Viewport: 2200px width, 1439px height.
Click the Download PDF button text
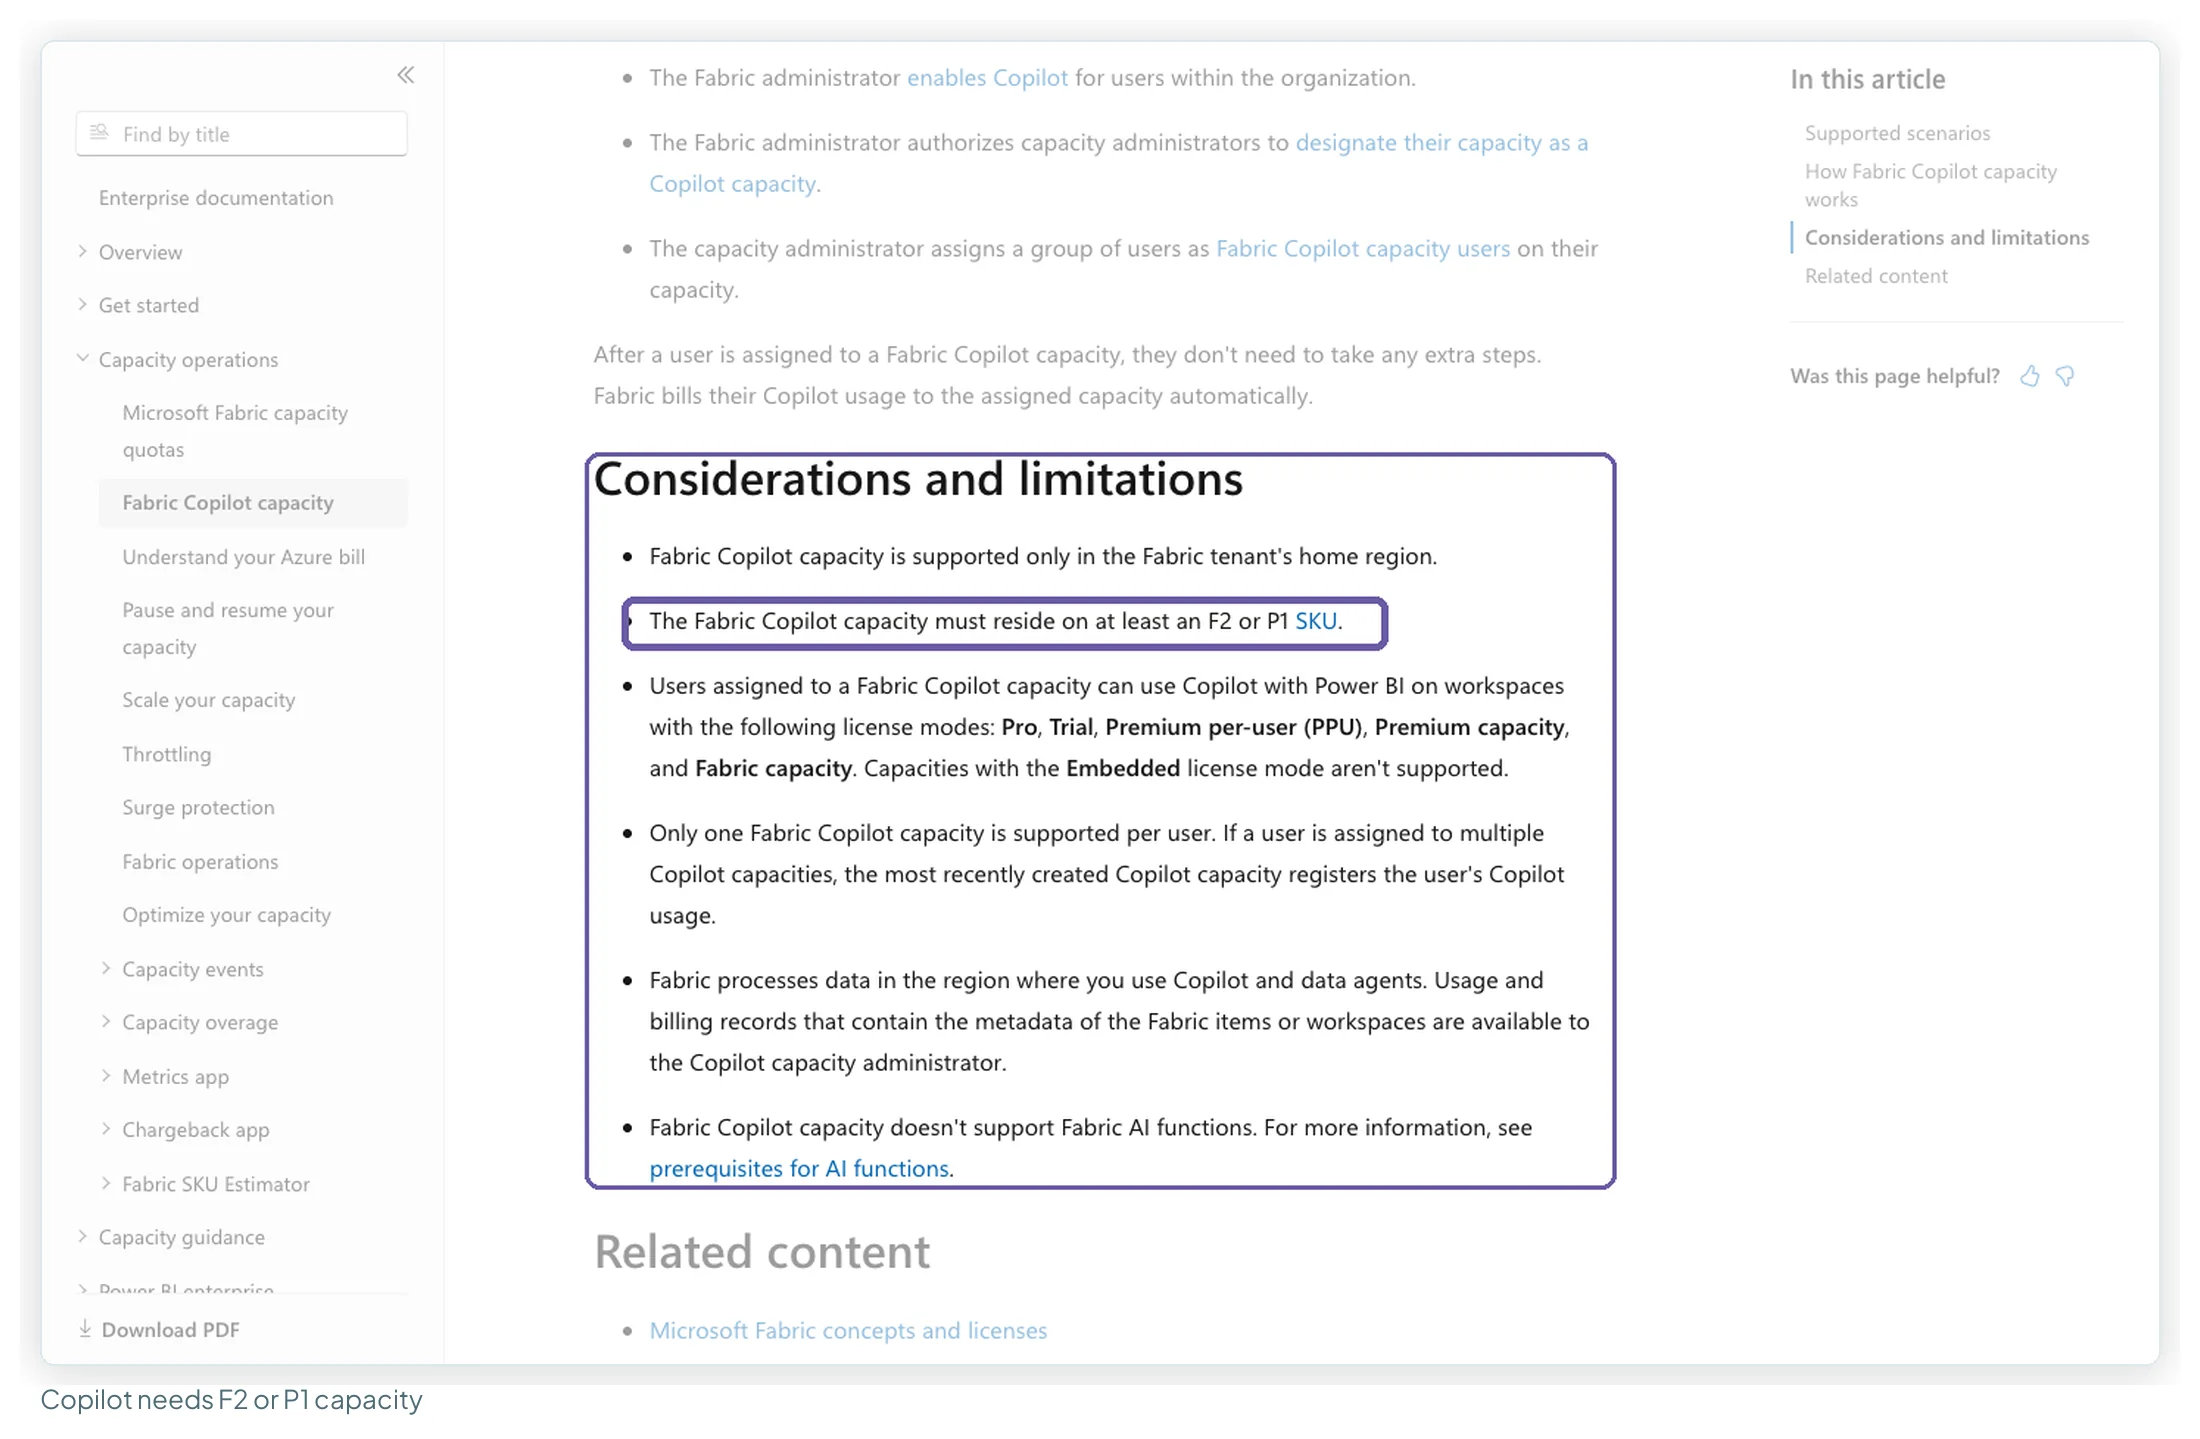[170, 1329]
